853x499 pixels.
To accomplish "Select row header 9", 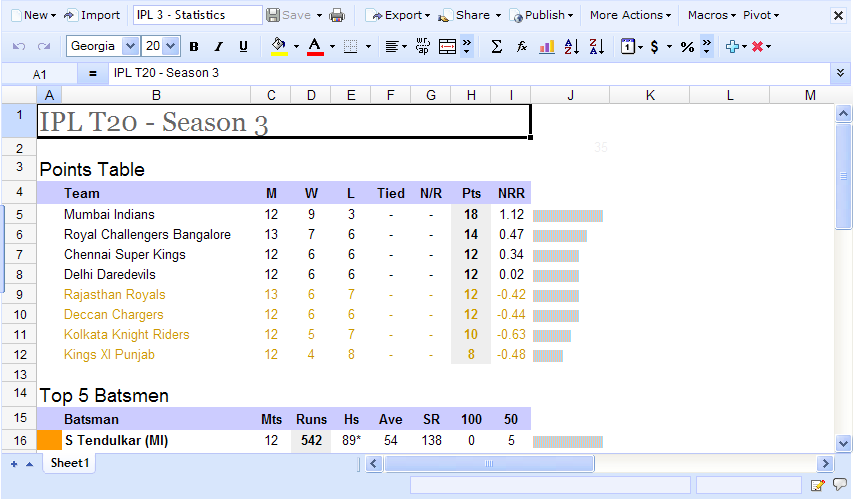I will (20, 295).
